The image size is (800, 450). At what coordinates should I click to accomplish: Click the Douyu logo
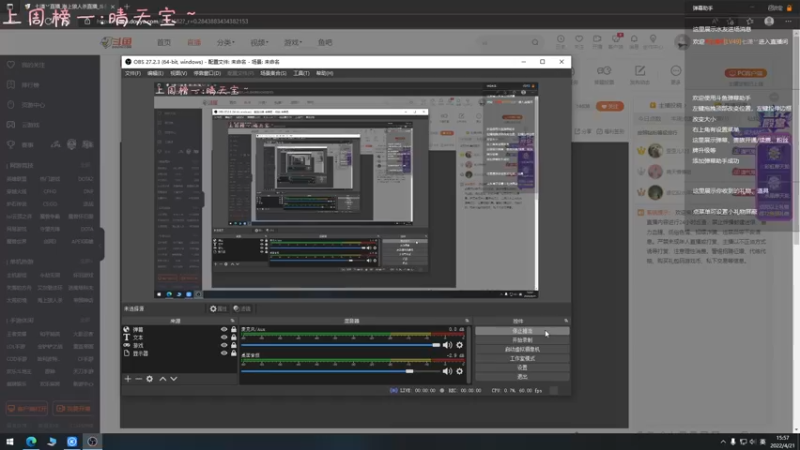coord(117,42)
